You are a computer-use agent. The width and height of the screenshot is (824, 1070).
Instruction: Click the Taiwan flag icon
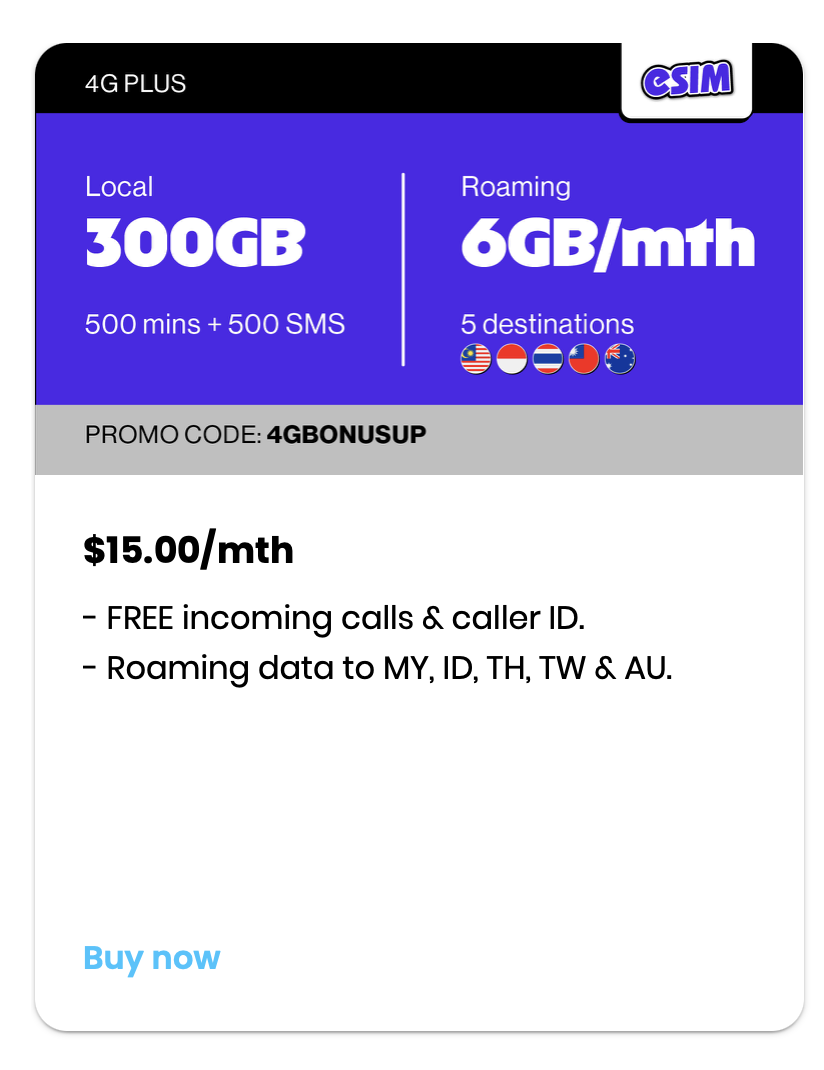pos(584,358)
